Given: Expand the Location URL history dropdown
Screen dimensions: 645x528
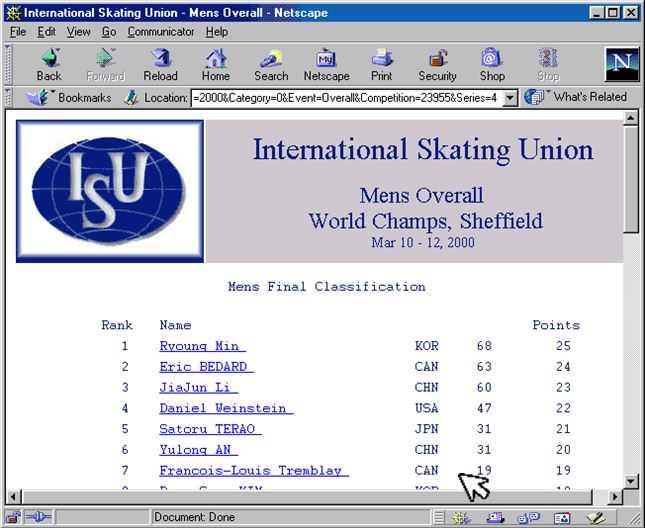Looking at the screenshot, I should click(509, 98).
